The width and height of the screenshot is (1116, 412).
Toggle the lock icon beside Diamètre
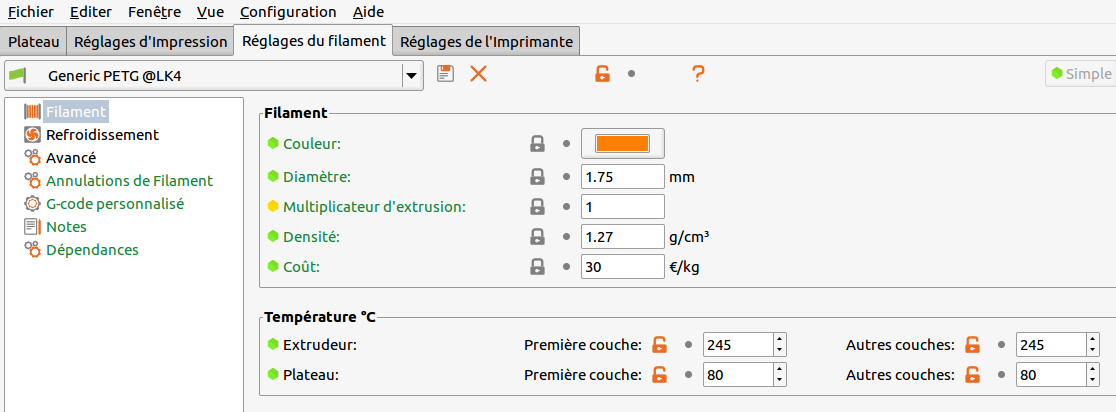(x=537, y=176)
